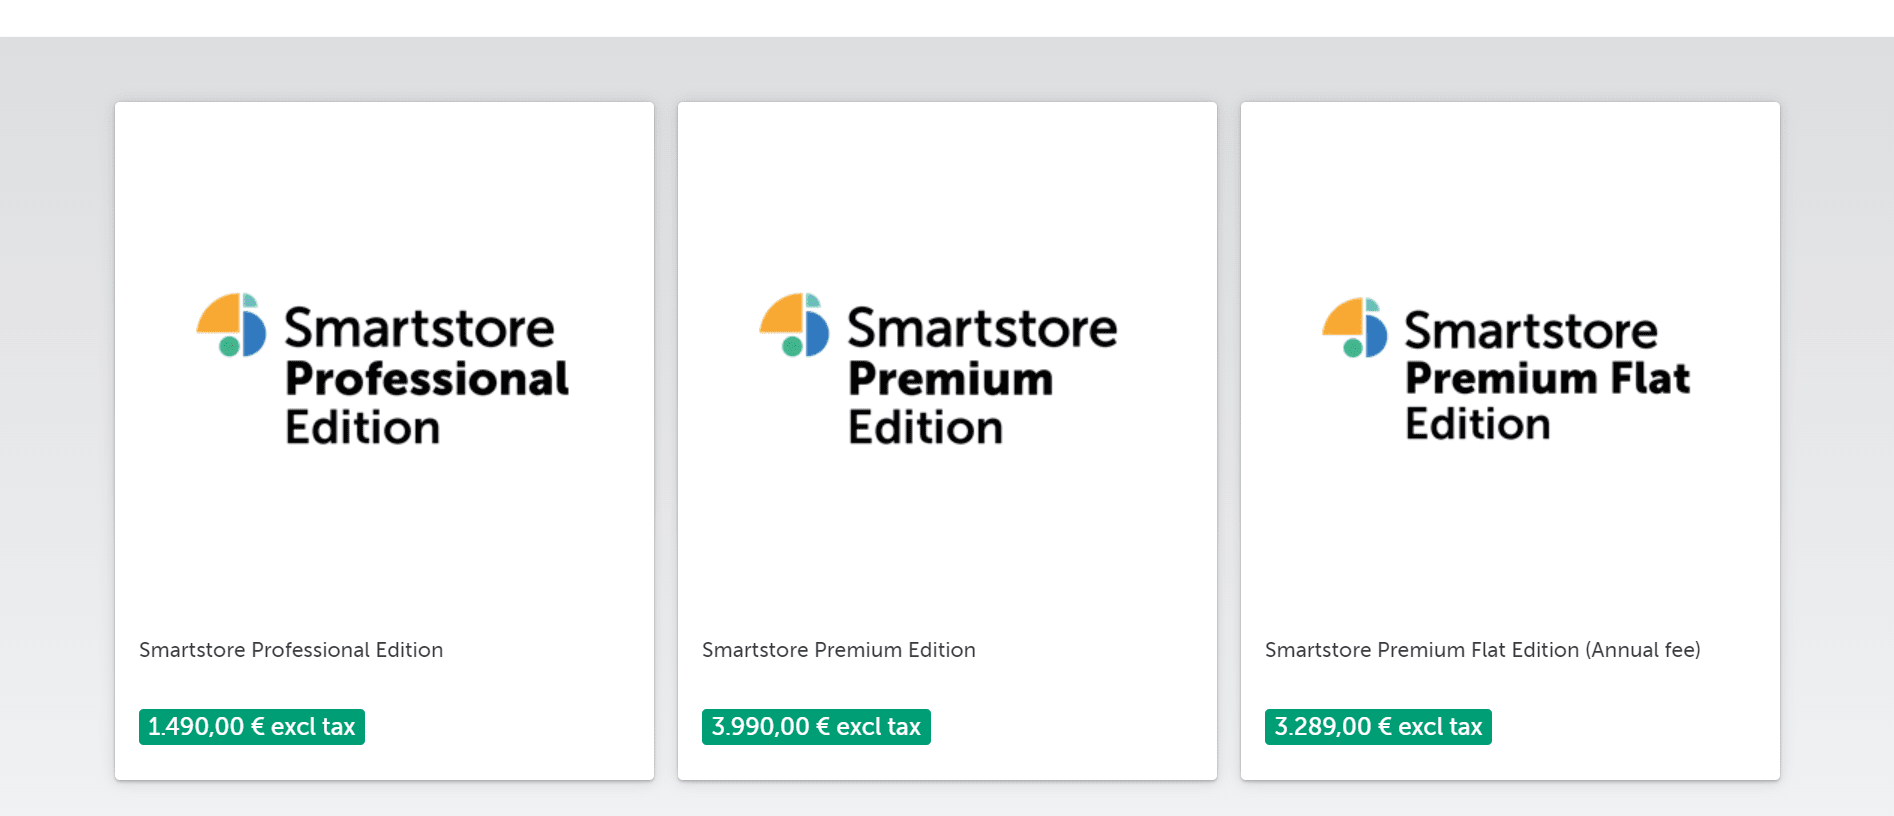
Task: Open the Smartstore Premium Edition product link
Action: 839,650
